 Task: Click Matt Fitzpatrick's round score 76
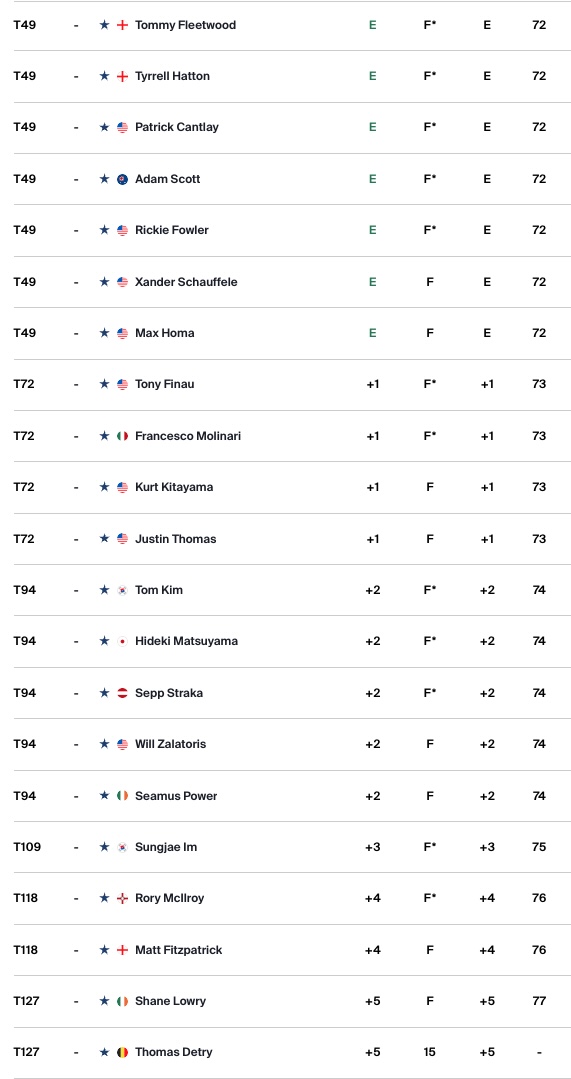point(539,950)
